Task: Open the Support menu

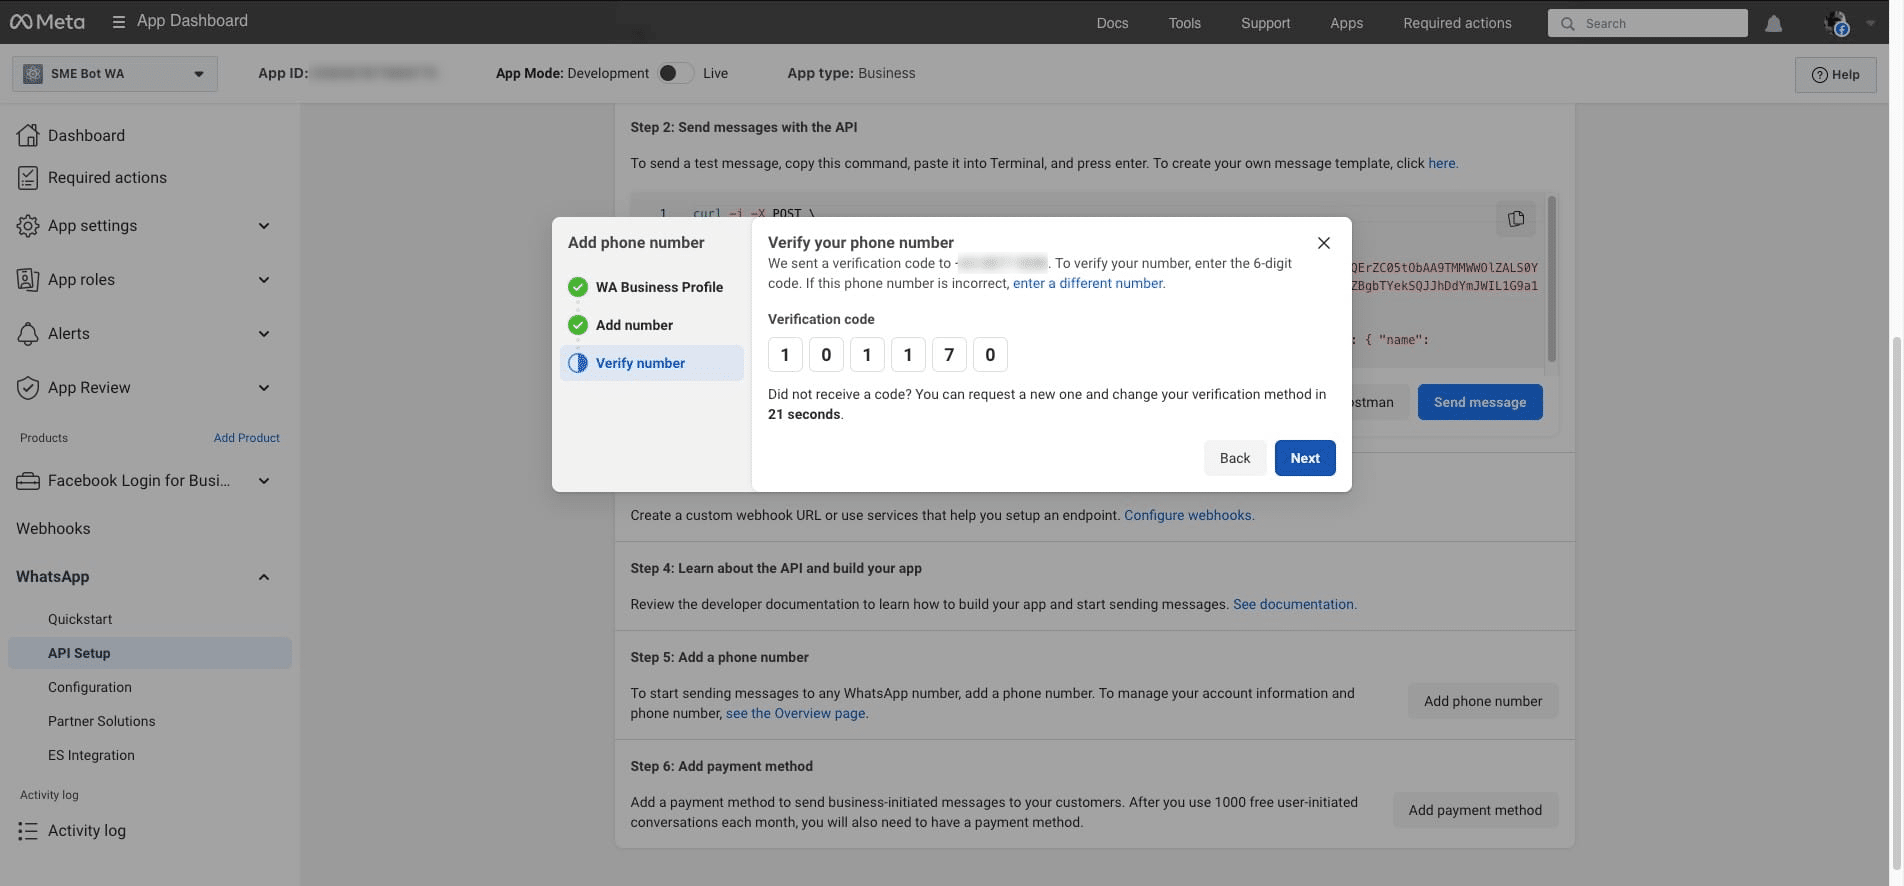Action: [1265, 23]
